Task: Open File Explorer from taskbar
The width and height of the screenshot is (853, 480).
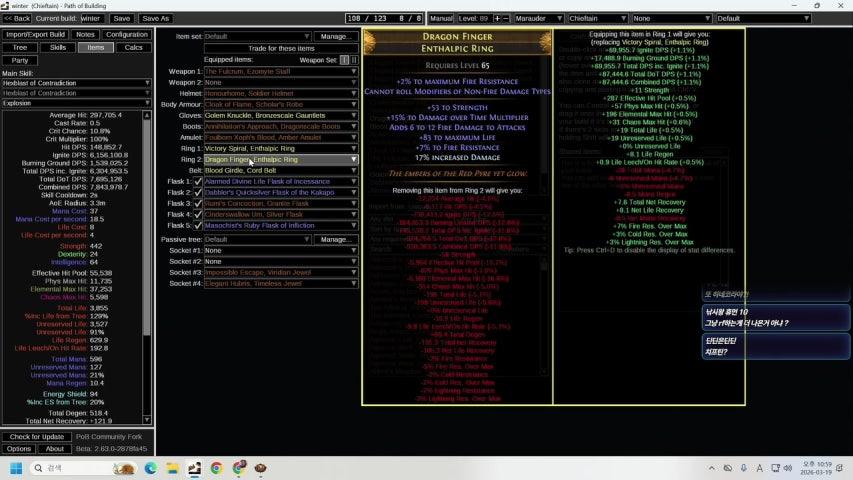Action: [x=173, y=468]
